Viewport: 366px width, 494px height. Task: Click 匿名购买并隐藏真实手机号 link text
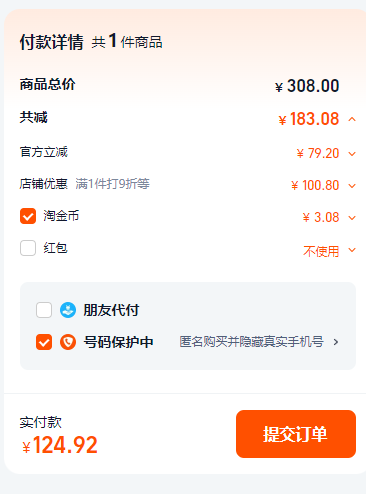pos(251,342)
